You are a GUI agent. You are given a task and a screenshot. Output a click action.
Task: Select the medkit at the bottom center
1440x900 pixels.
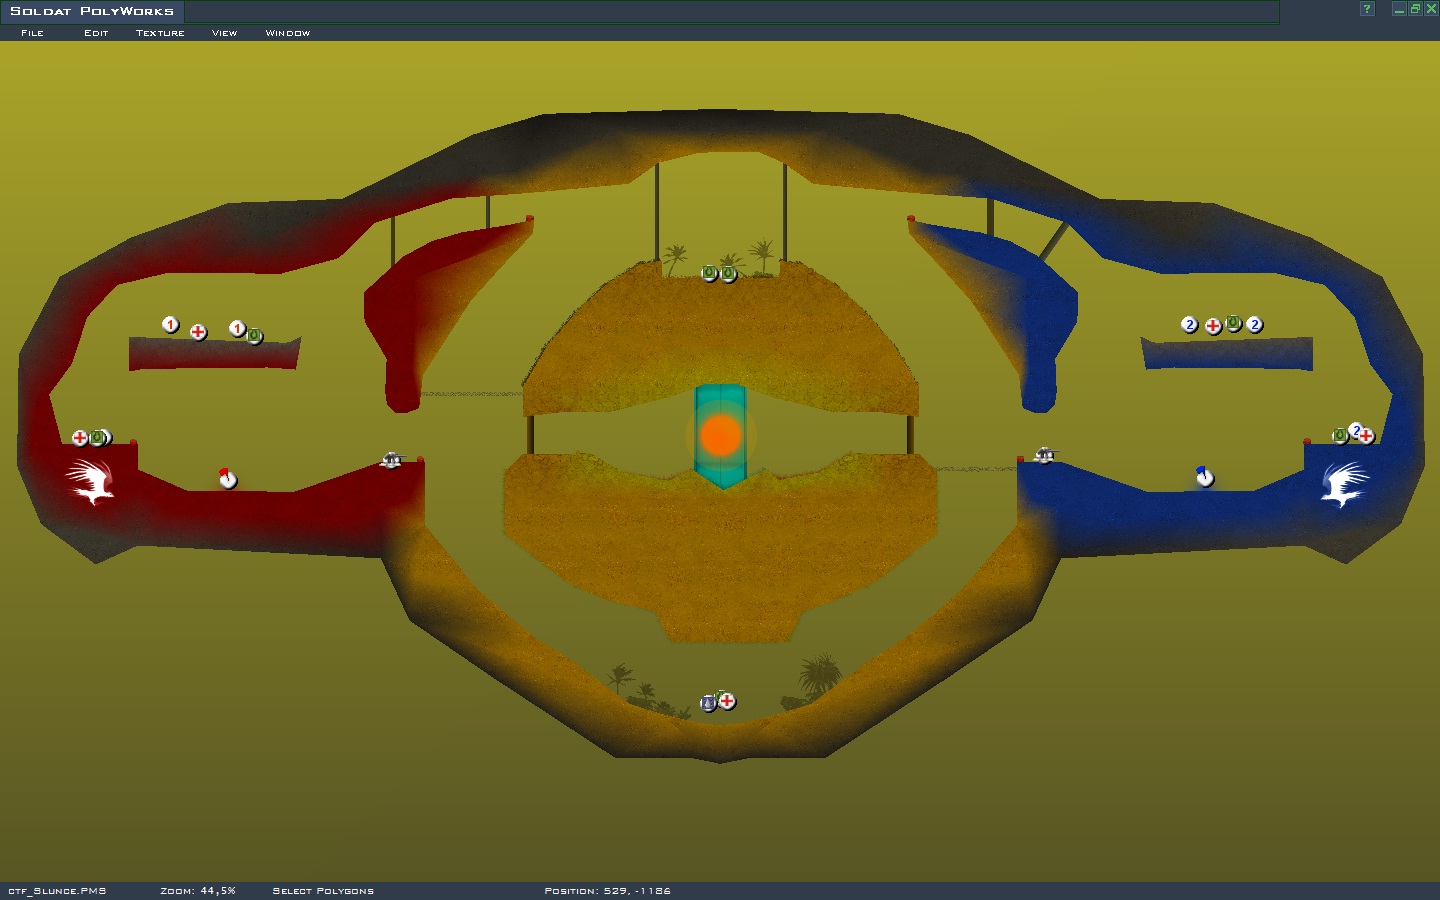coord(727,702)
